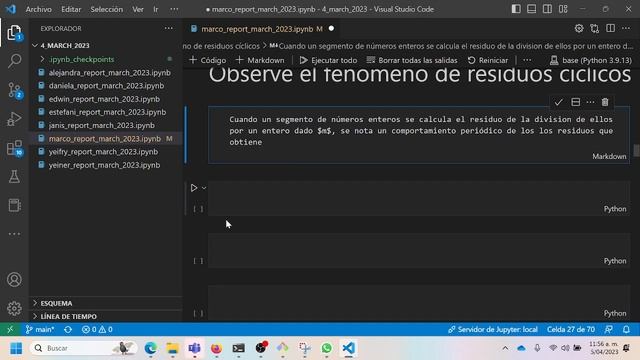Viewport: 640px width, 360px height.
Task: Open the changes compare icon in editor title
Action: (595, 29)
